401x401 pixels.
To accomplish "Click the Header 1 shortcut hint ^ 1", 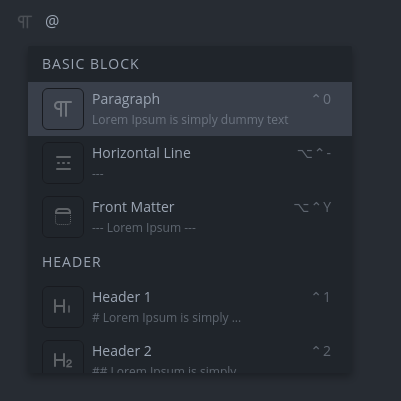I will pyautogui.click(x=321, y=297).
